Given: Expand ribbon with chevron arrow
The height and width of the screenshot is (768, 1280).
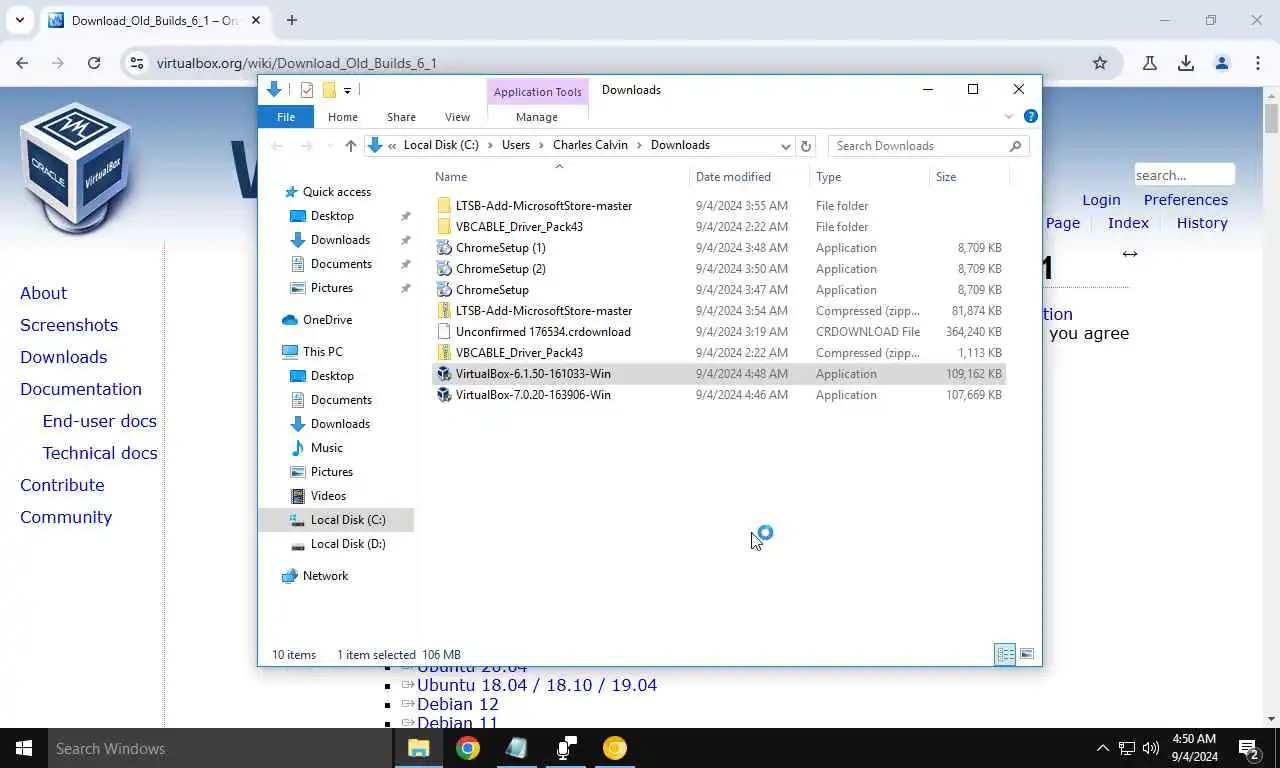Looking at the screenshot, I should (1009, 117).
